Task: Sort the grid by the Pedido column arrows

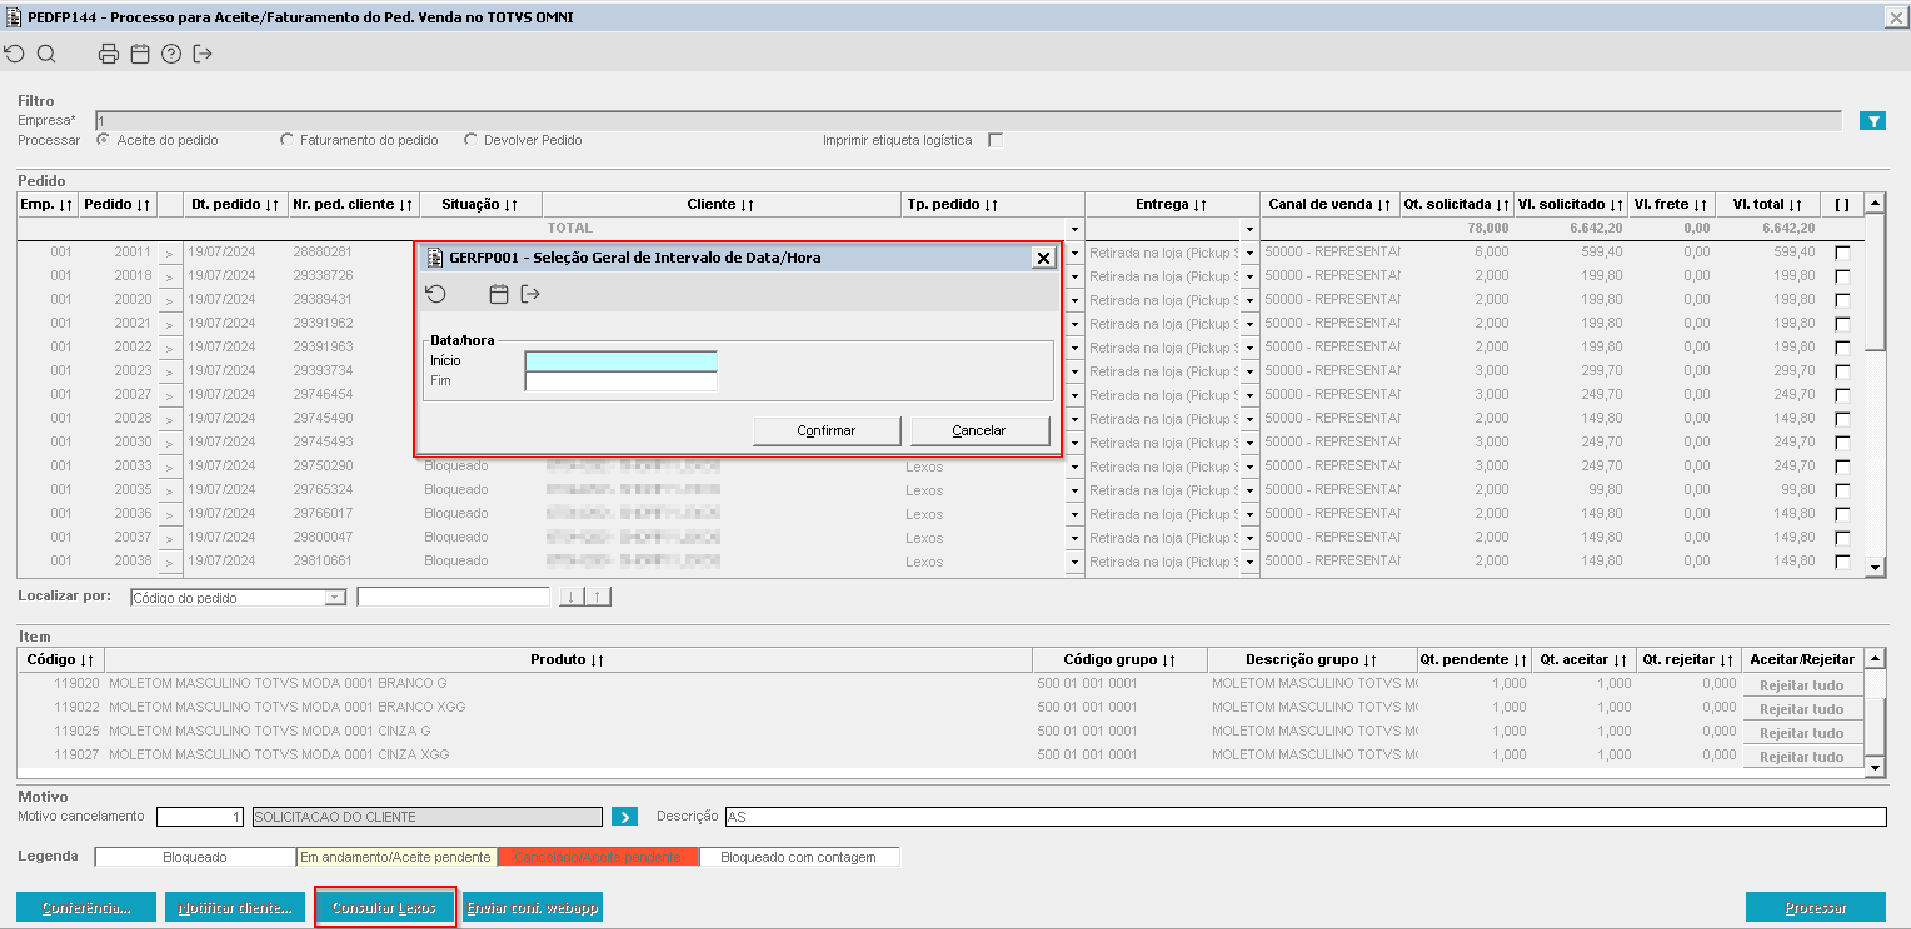Action: pyautogui.click(x=144, y=205)
